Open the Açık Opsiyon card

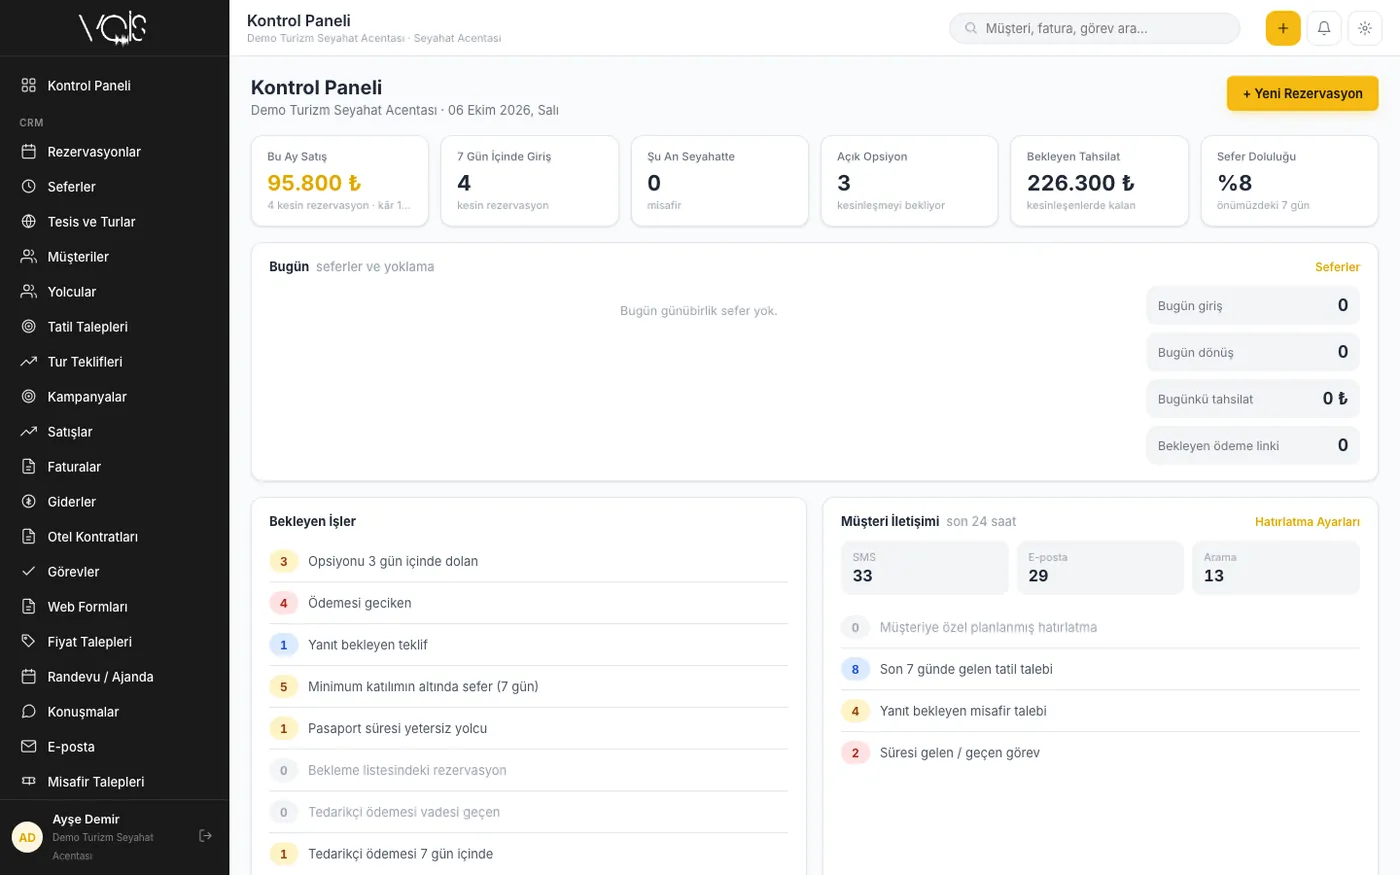[909, 181]
